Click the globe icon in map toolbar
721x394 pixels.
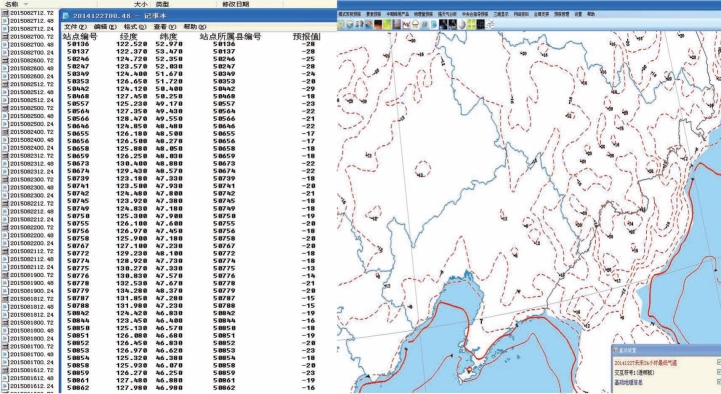[x=369, y=24]
